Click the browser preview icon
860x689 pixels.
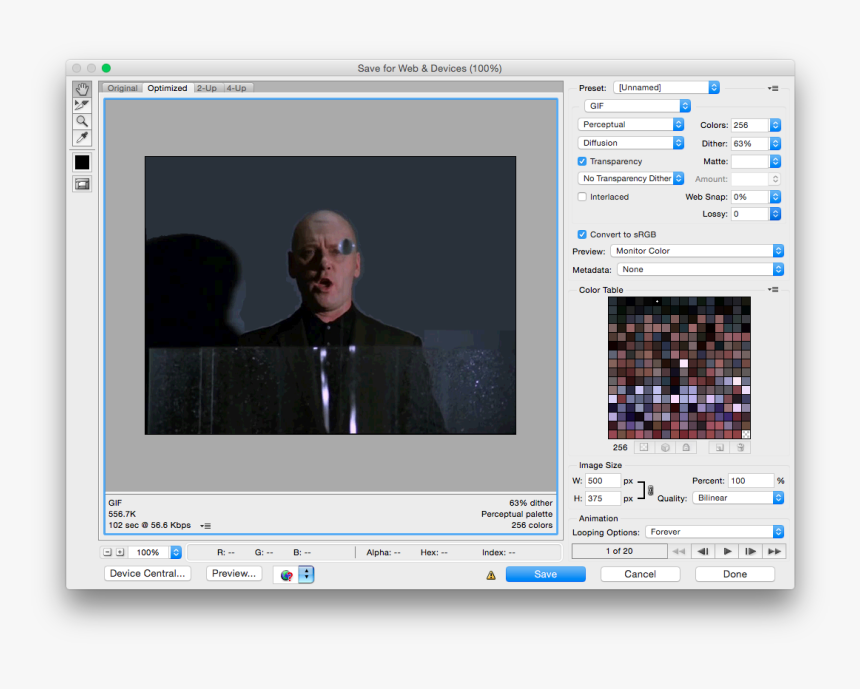click(286, 575)
